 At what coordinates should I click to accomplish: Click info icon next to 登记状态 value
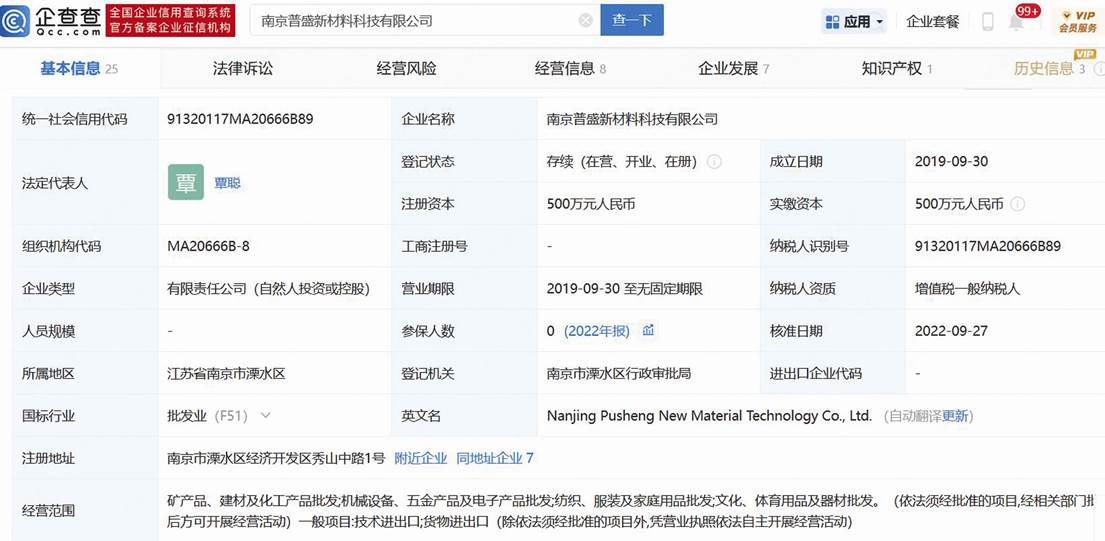coord(715,162)
